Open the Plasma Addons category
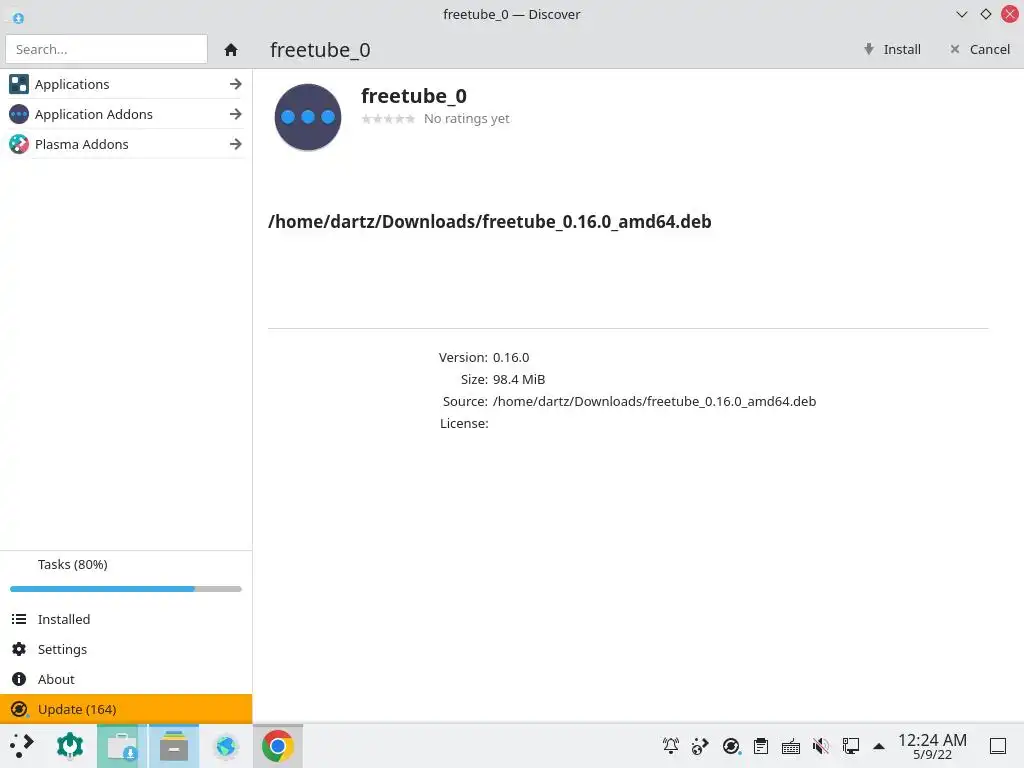Screen dimensions: 1024x768 pos(126,144)
